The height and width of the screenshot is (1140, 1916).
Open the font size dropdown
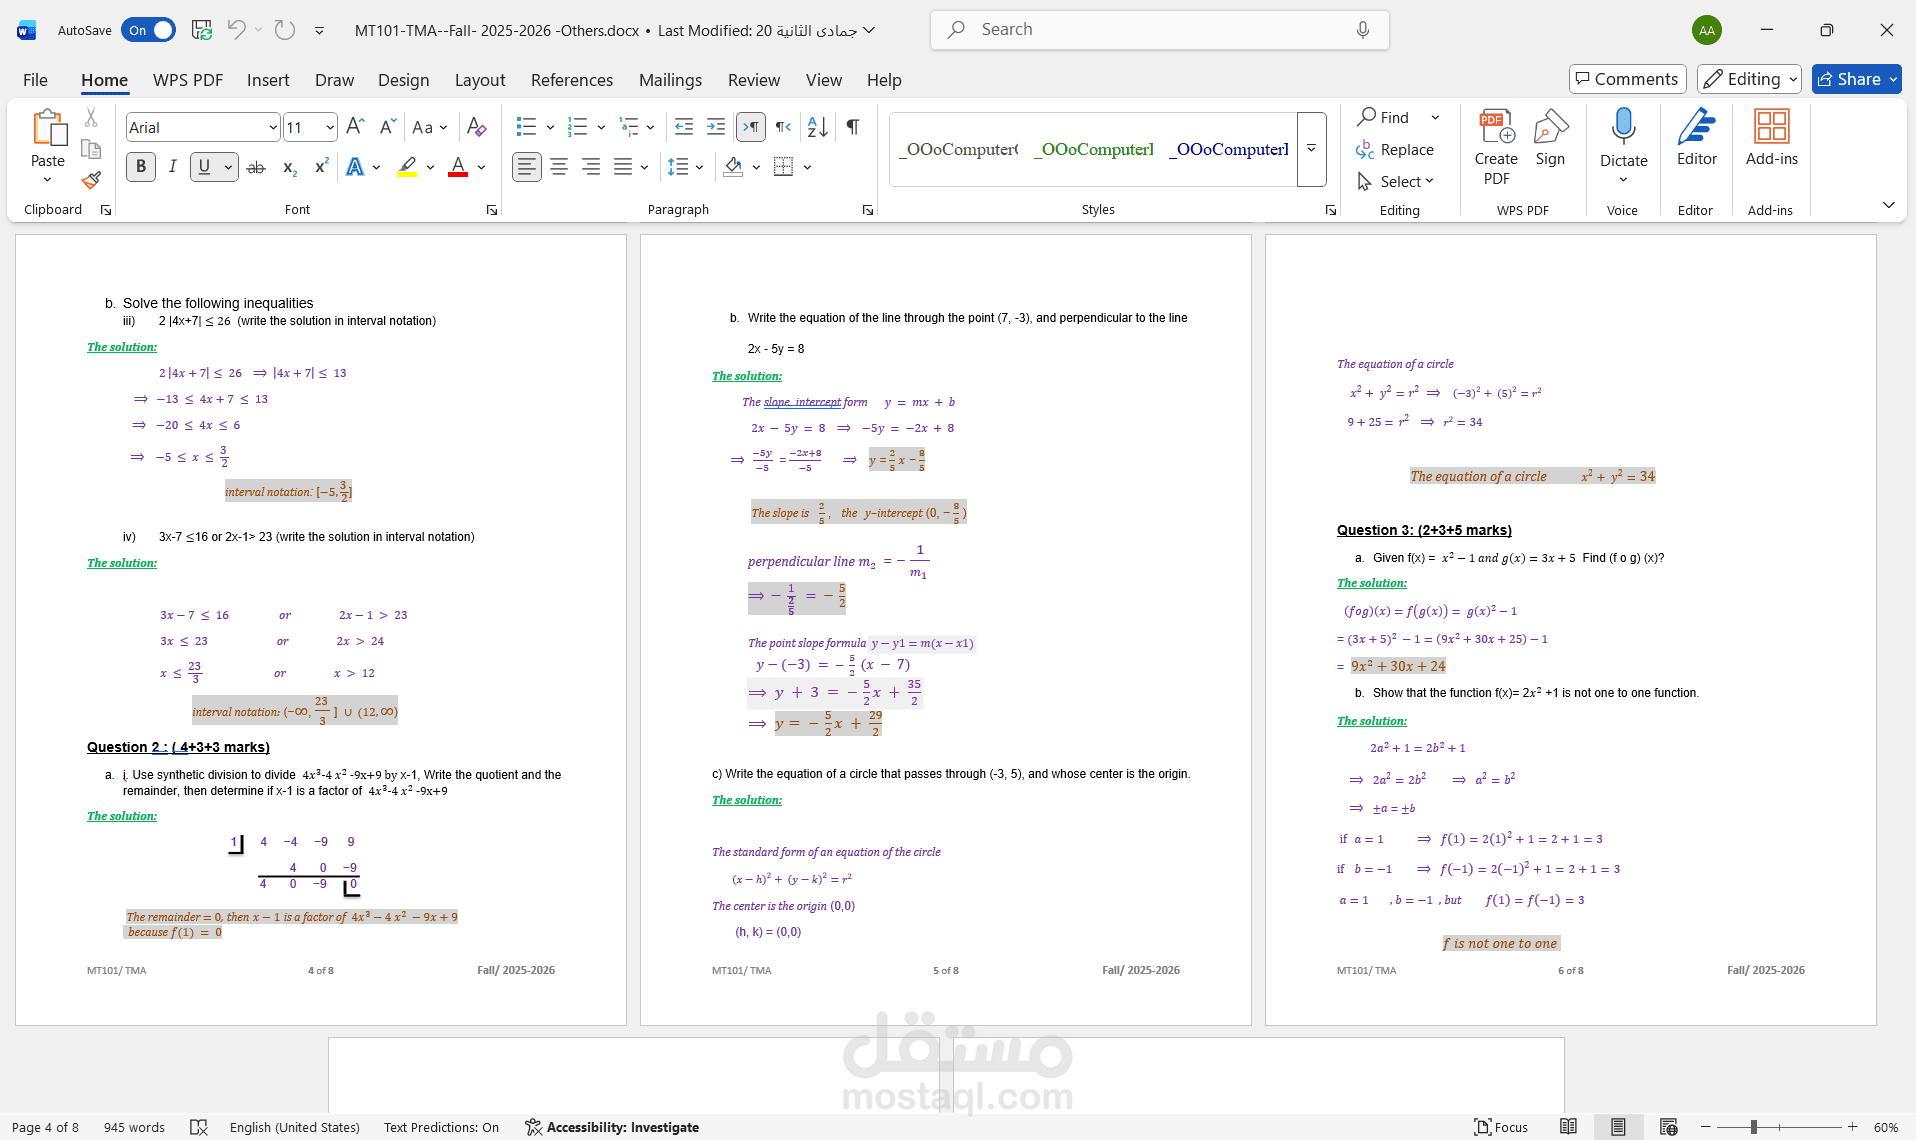(x=330, y=127)
